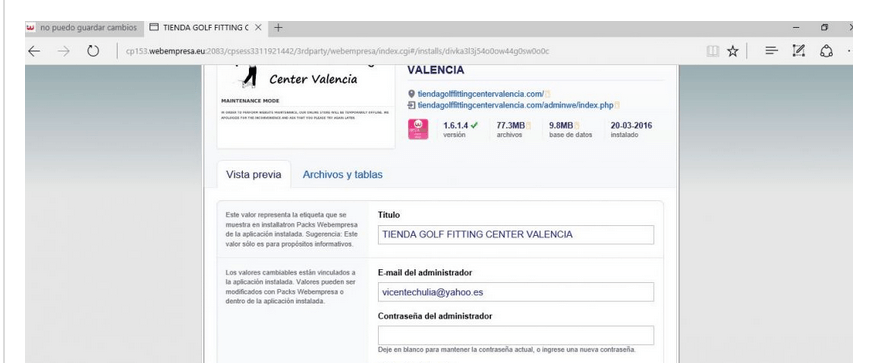Select the Vista previa tab
Screen dimensions: 874x363
[254, 175]
